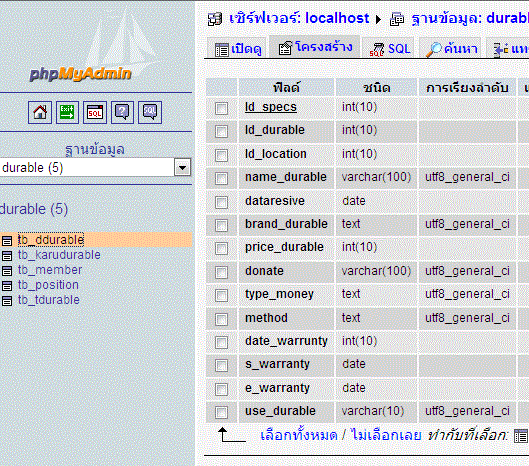The width and height of the screenshot is (529, 466).
Task: Click the server icon next to localhost
Action: click(215, 19)
